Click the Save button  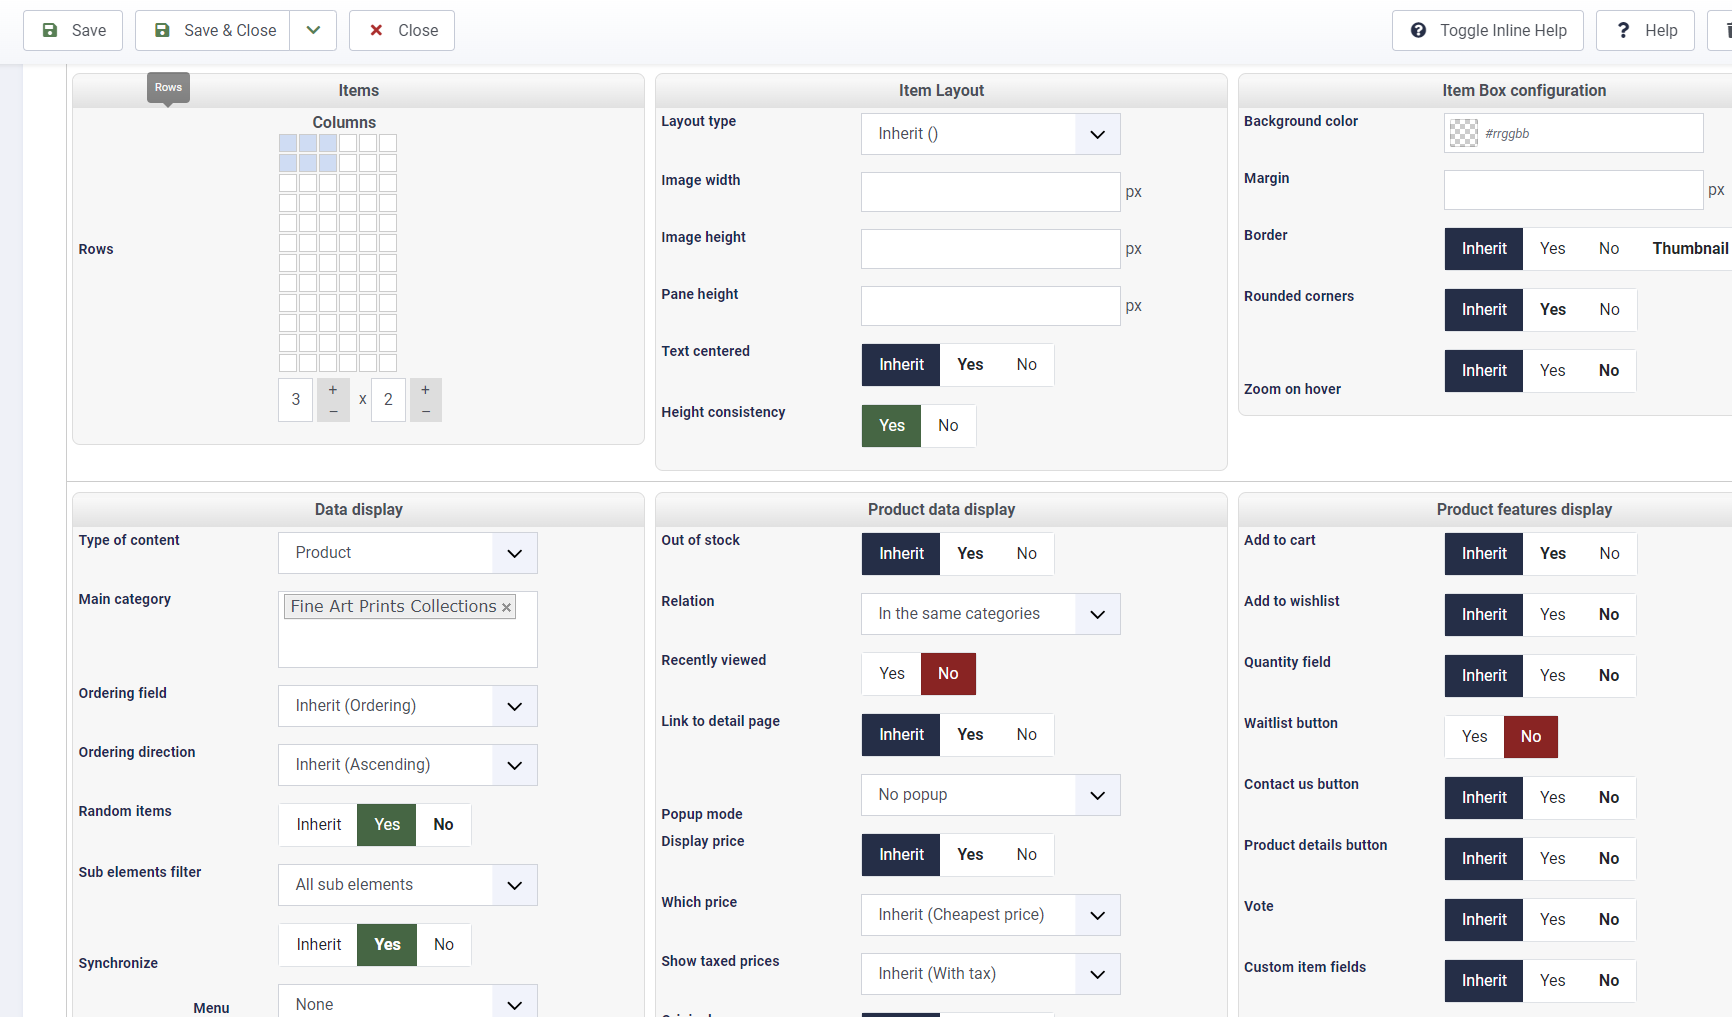(x=73, y=30)
